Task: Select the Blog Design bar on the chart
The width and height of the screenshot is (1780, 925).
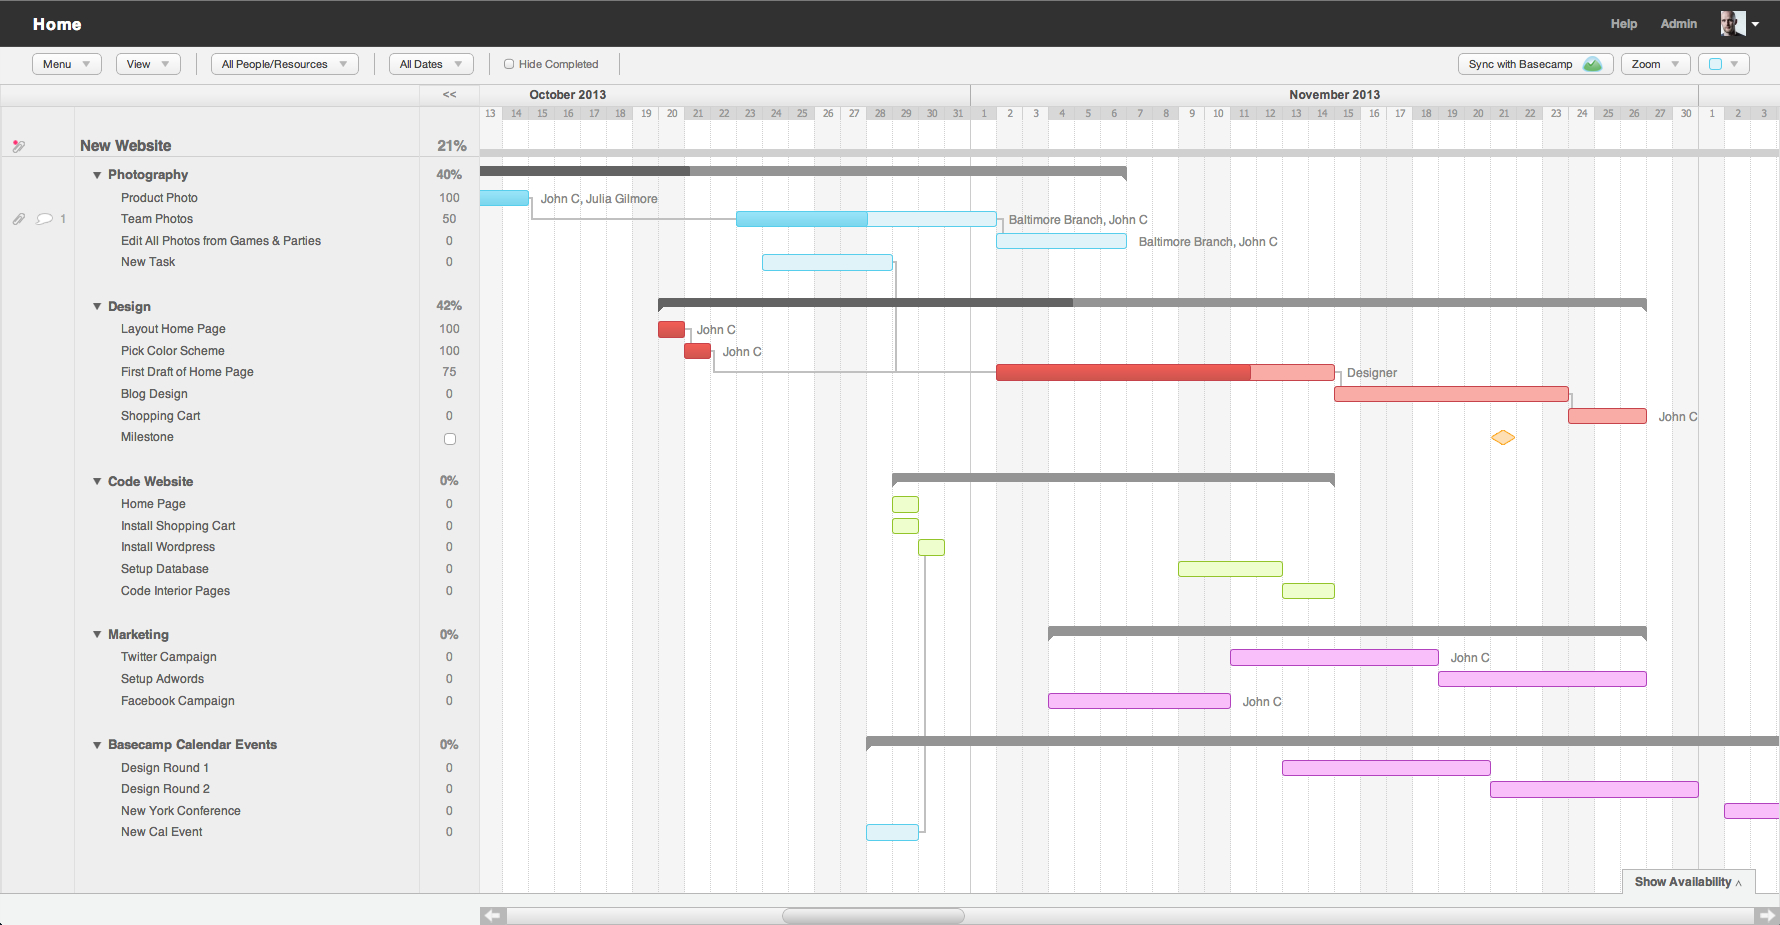Action: pos(1451,394)
